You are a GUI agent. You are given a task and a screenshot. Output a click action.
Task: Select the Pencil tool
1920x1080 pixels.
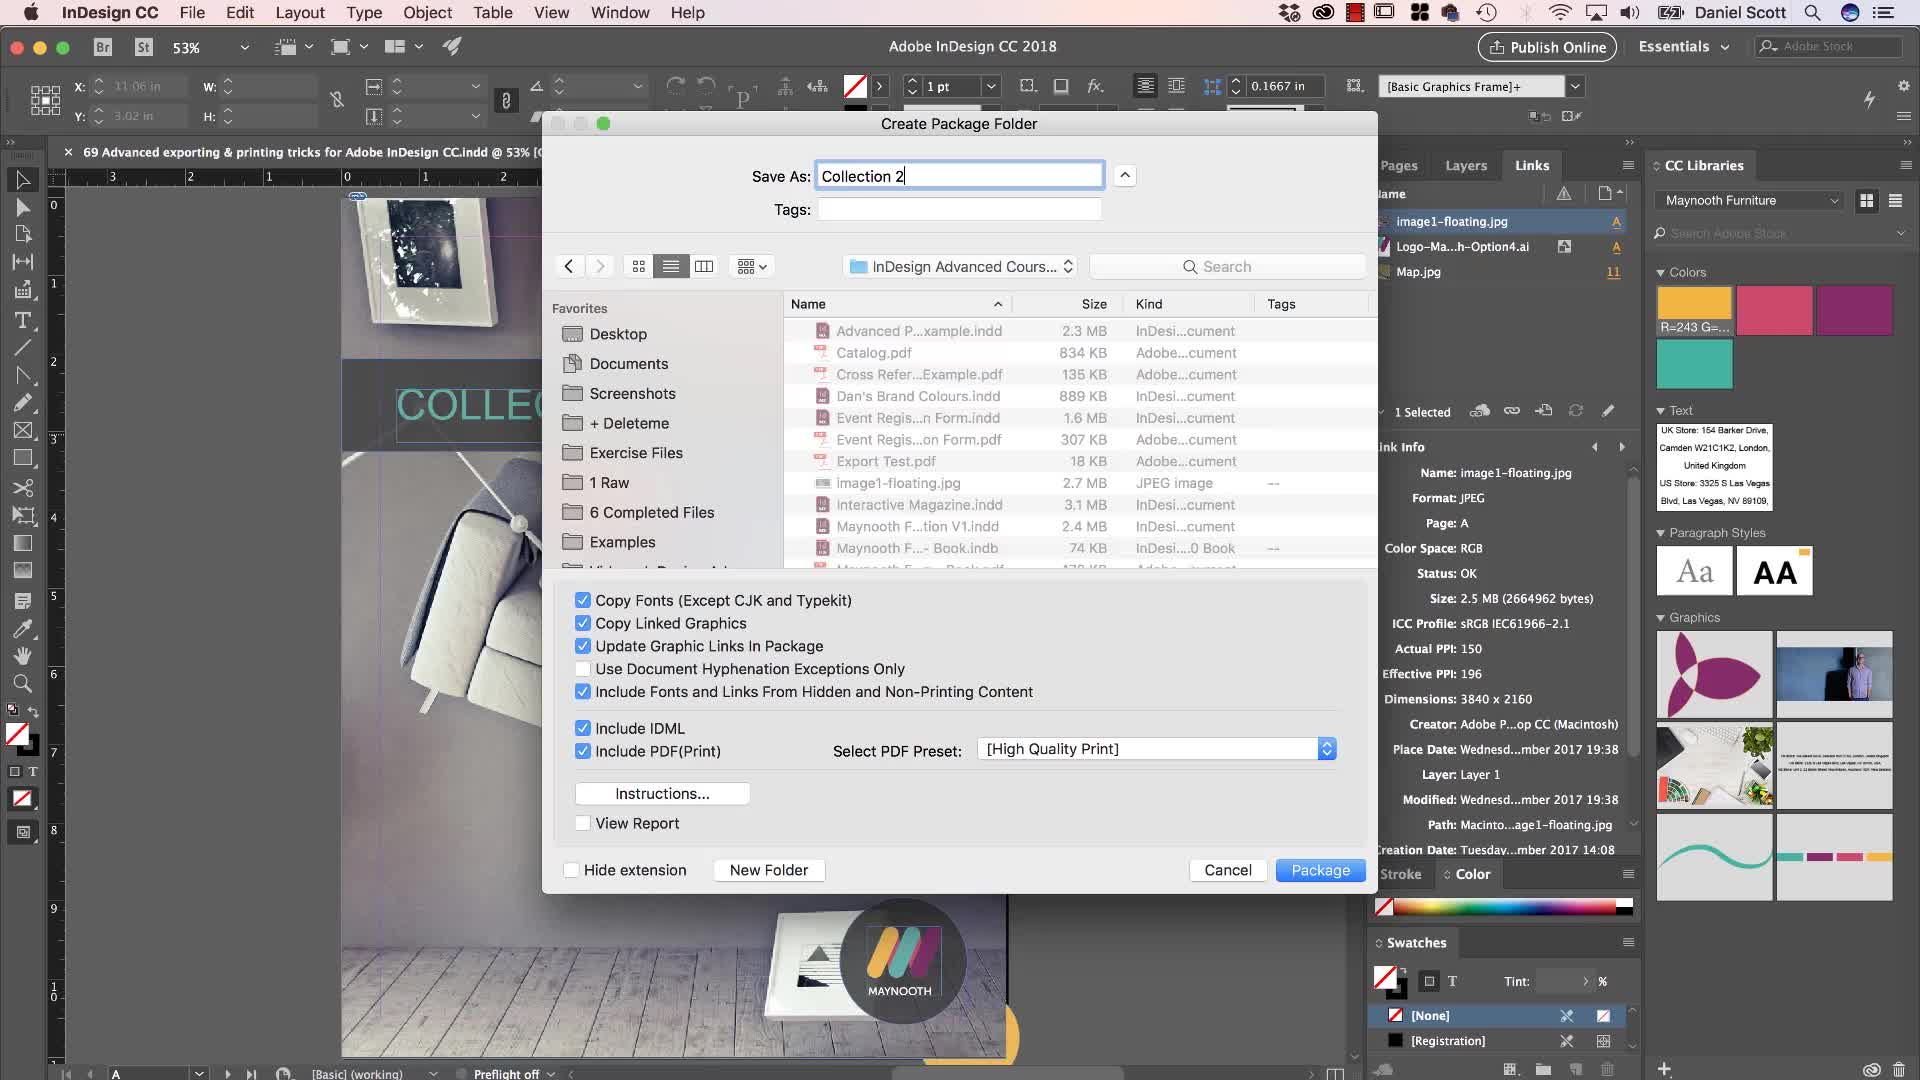[22, 403]
